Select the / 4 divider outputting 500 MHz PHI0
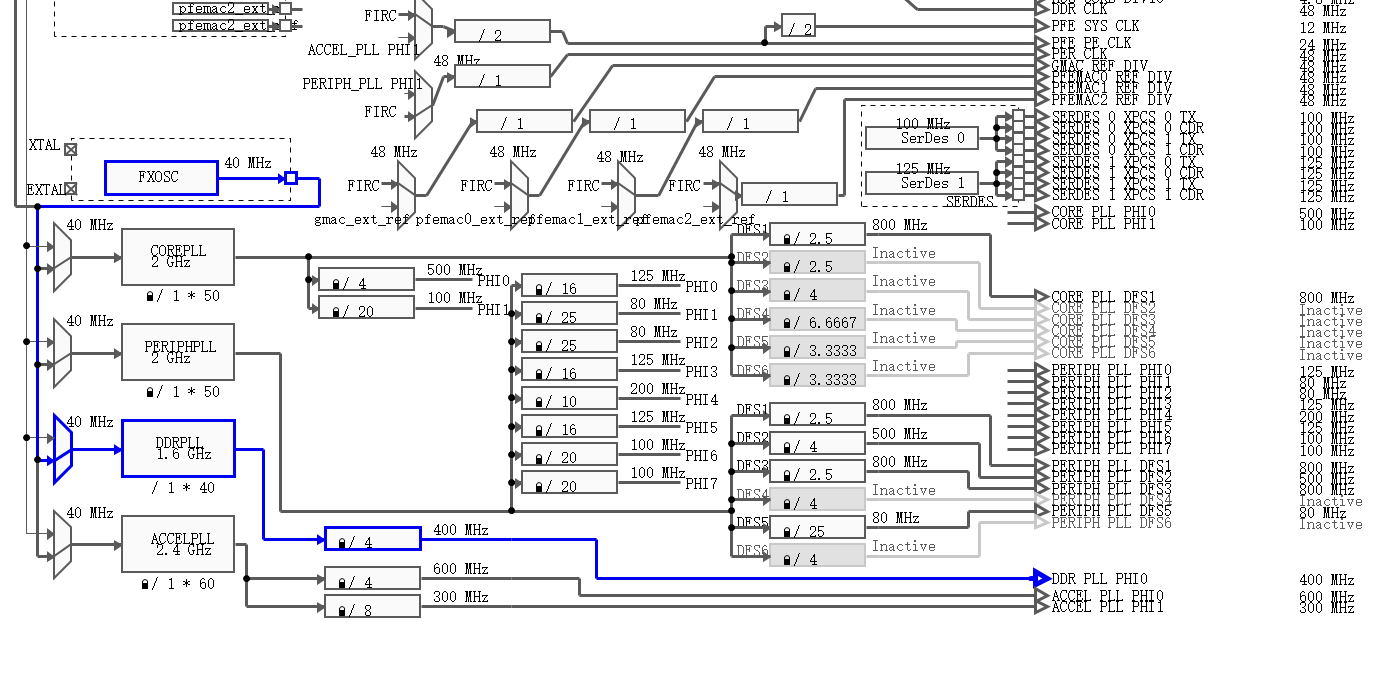 (x=366, y=279)
